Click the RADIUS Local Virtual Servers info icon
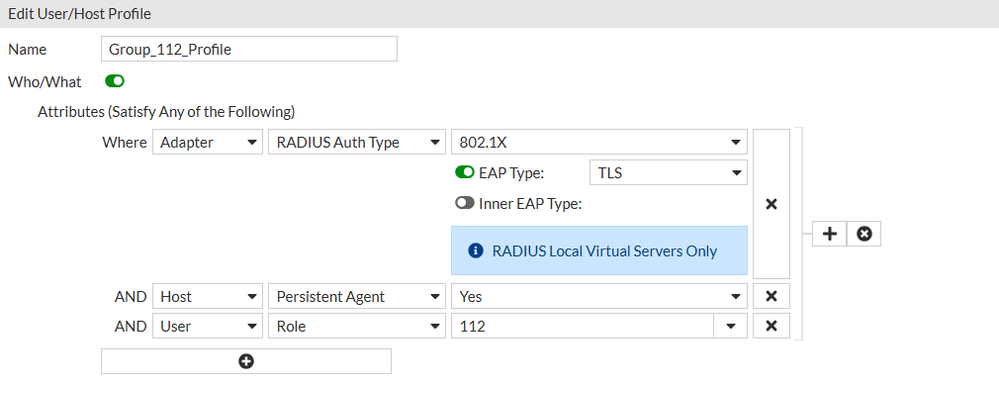This screenshot has height=405, width=999. [x=476, y=251]
